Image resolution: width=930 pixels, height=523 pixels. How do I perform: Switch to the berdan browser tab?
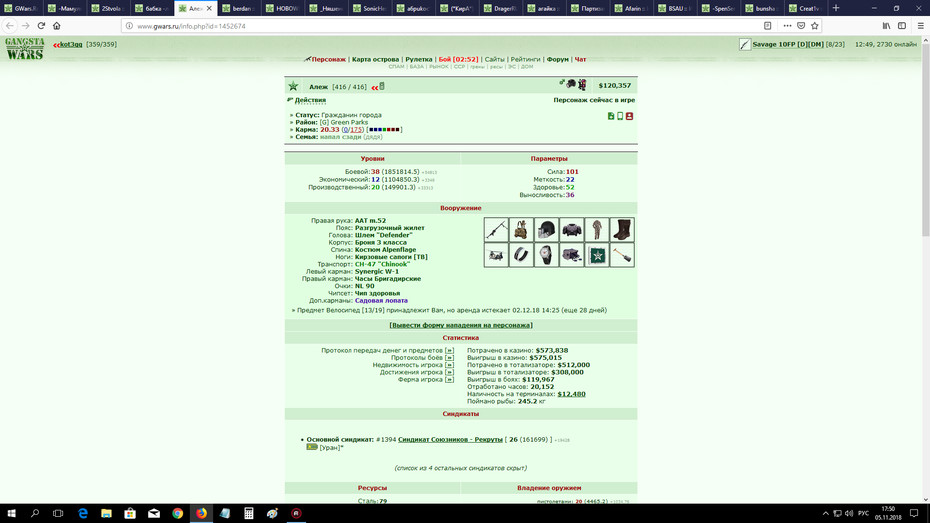[x=241, y=8]
